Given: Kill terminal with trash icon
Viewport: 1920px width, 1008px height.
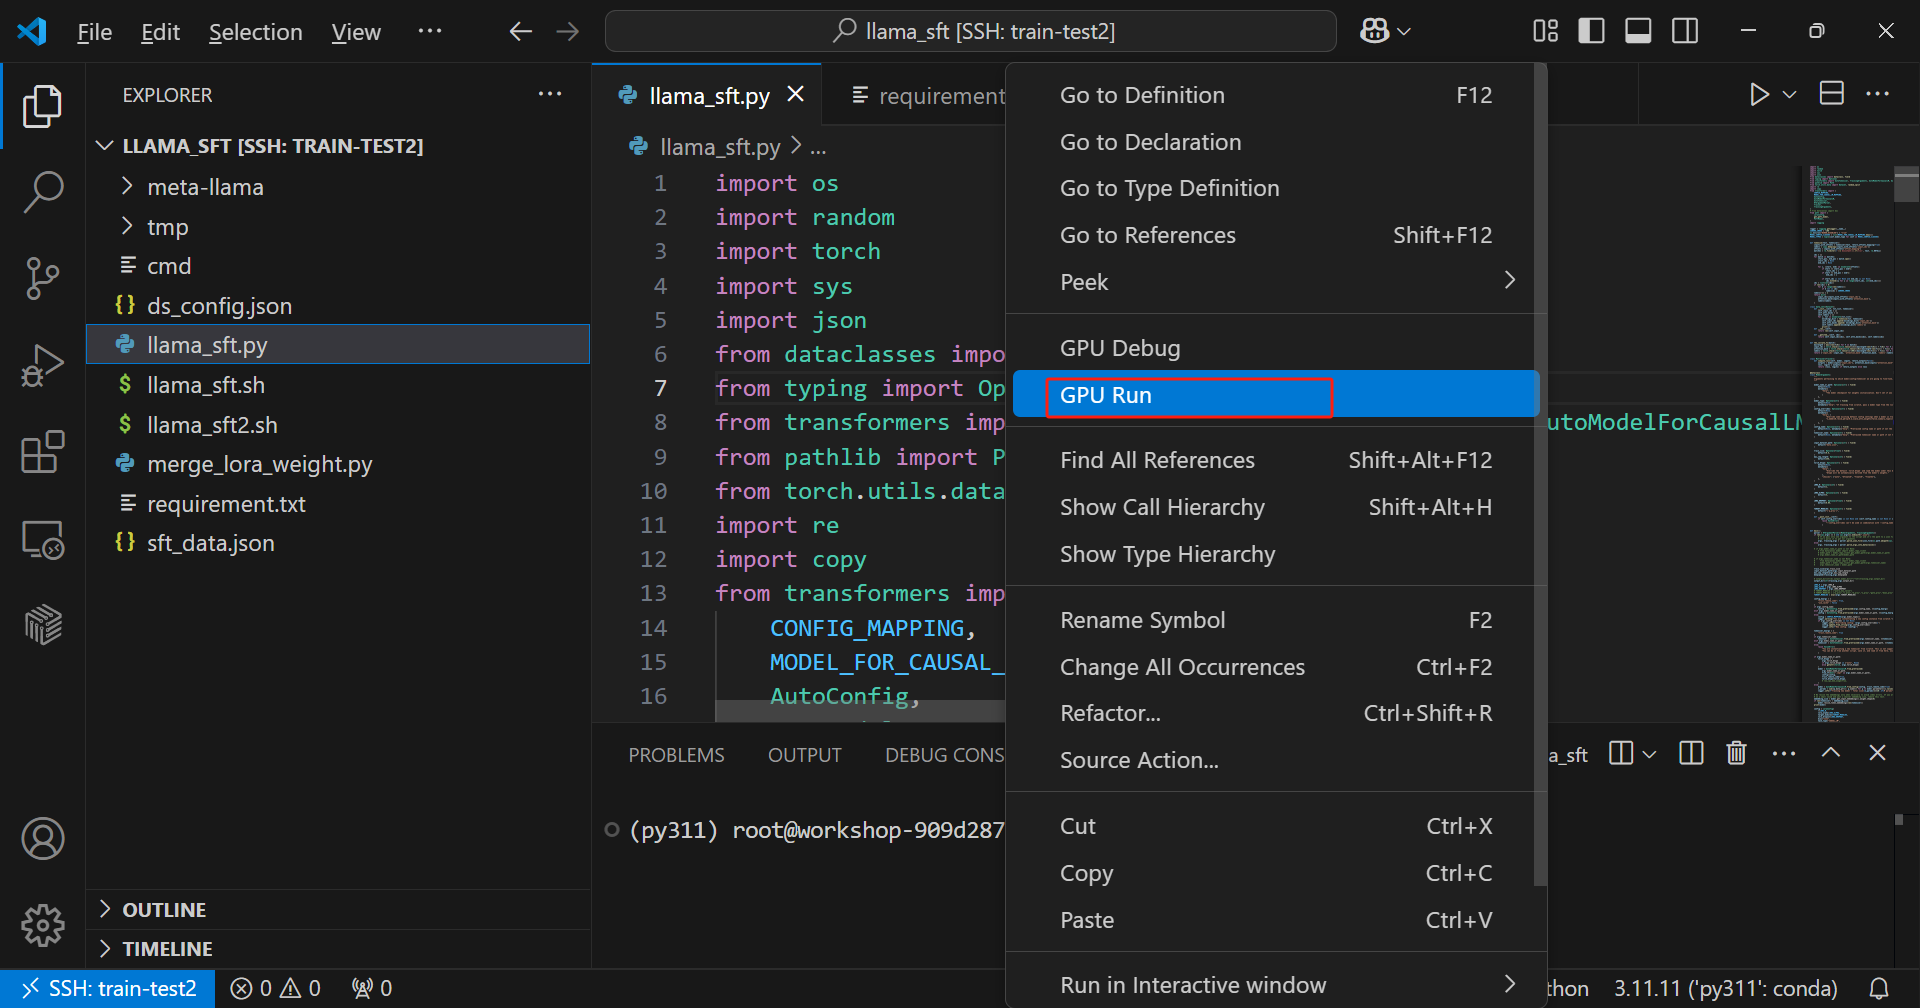Looking at the screenshot, I should click(1736, 753).
